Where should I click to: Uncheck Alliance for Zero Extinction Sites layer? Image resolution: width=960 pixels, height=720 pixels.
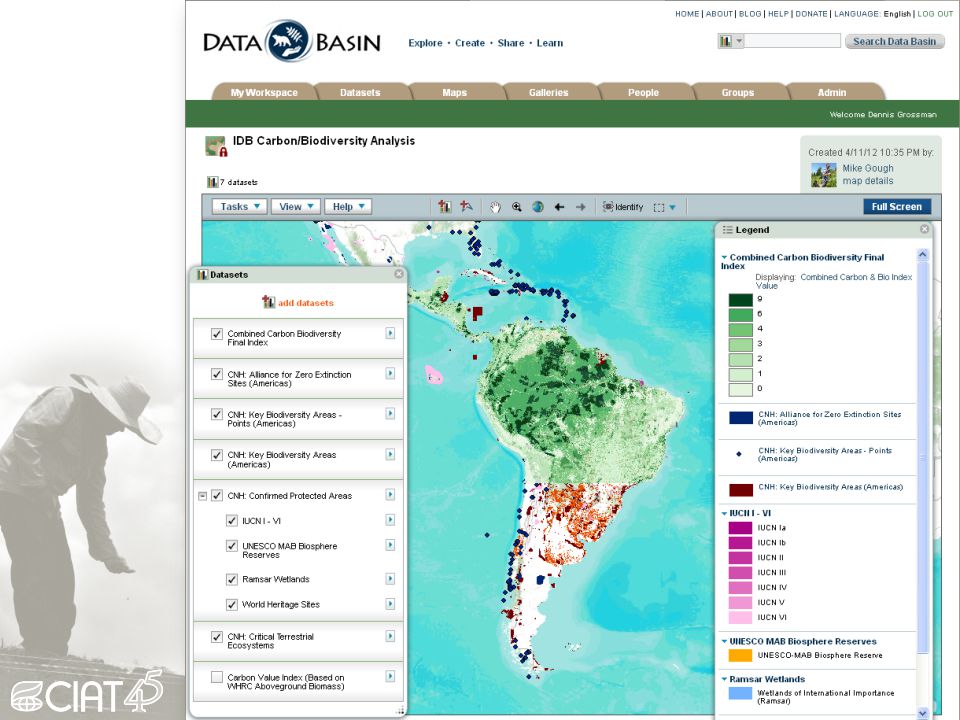pyautogui.click(x=217, y=374)
